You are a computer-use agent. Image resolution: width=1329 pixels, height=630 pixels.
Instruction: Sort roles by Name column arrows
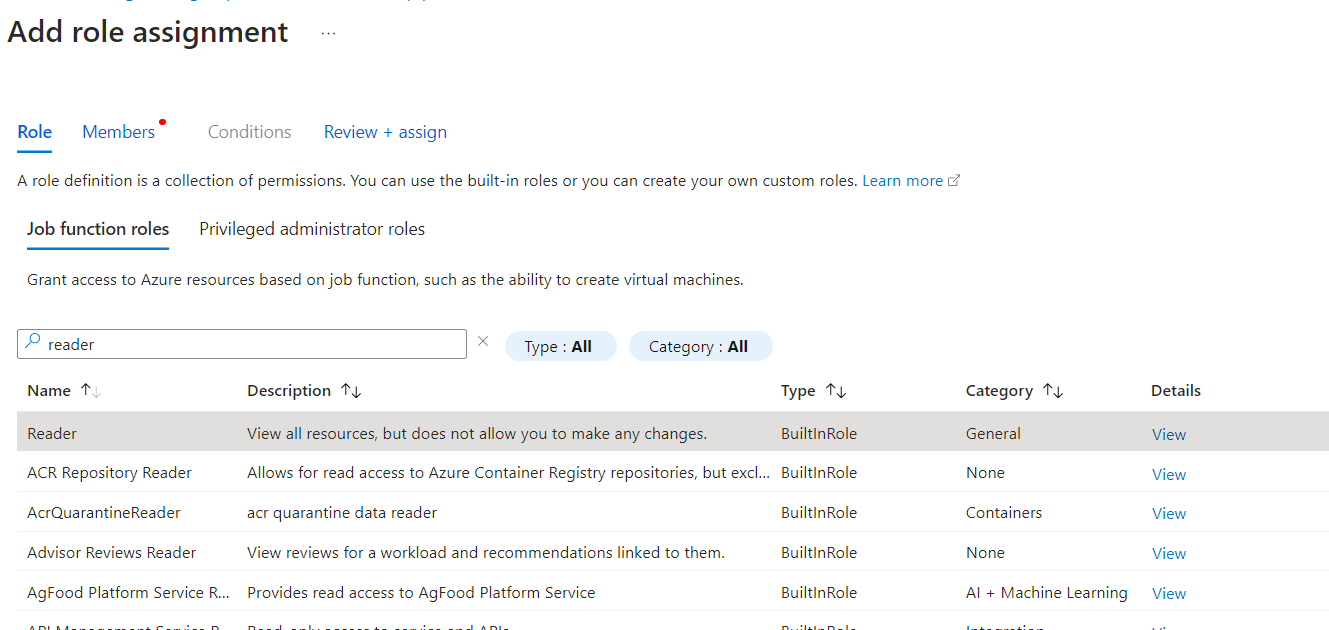click(91, 391)
